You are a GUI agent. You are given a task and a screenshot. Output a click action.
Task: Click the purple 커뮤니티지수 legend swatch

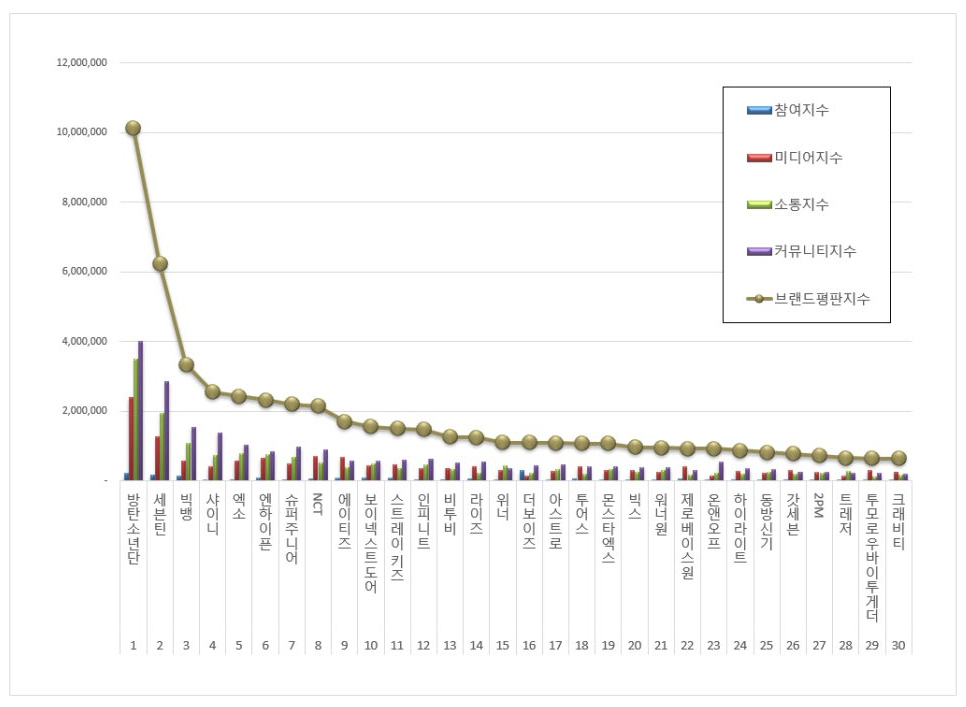pyautogui.click(x=759, y=252)
